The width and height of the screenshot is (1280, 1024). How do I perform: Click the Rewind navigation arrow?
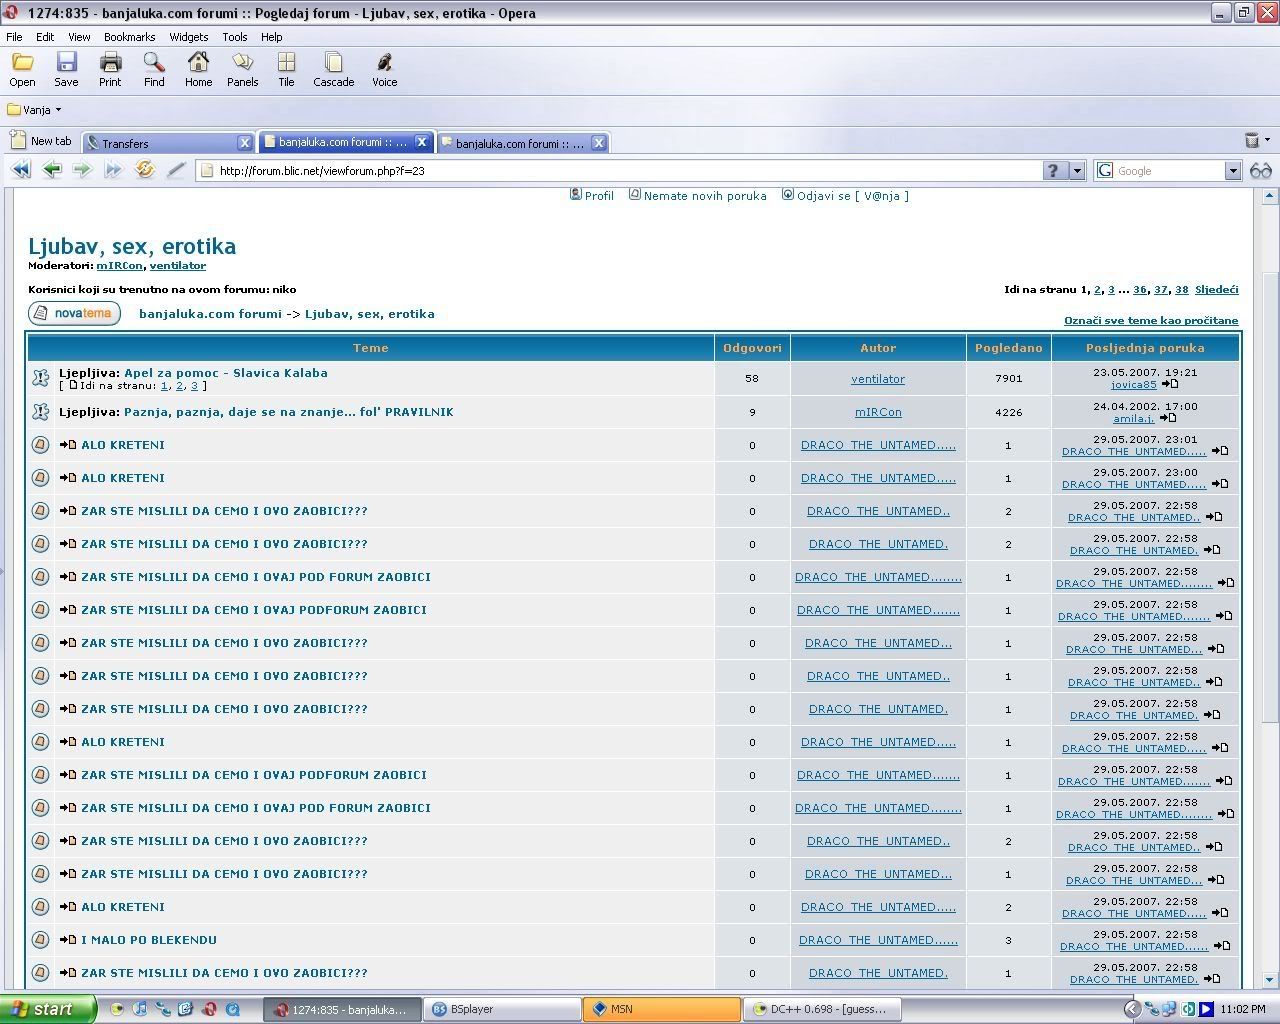tap(21, 170)
